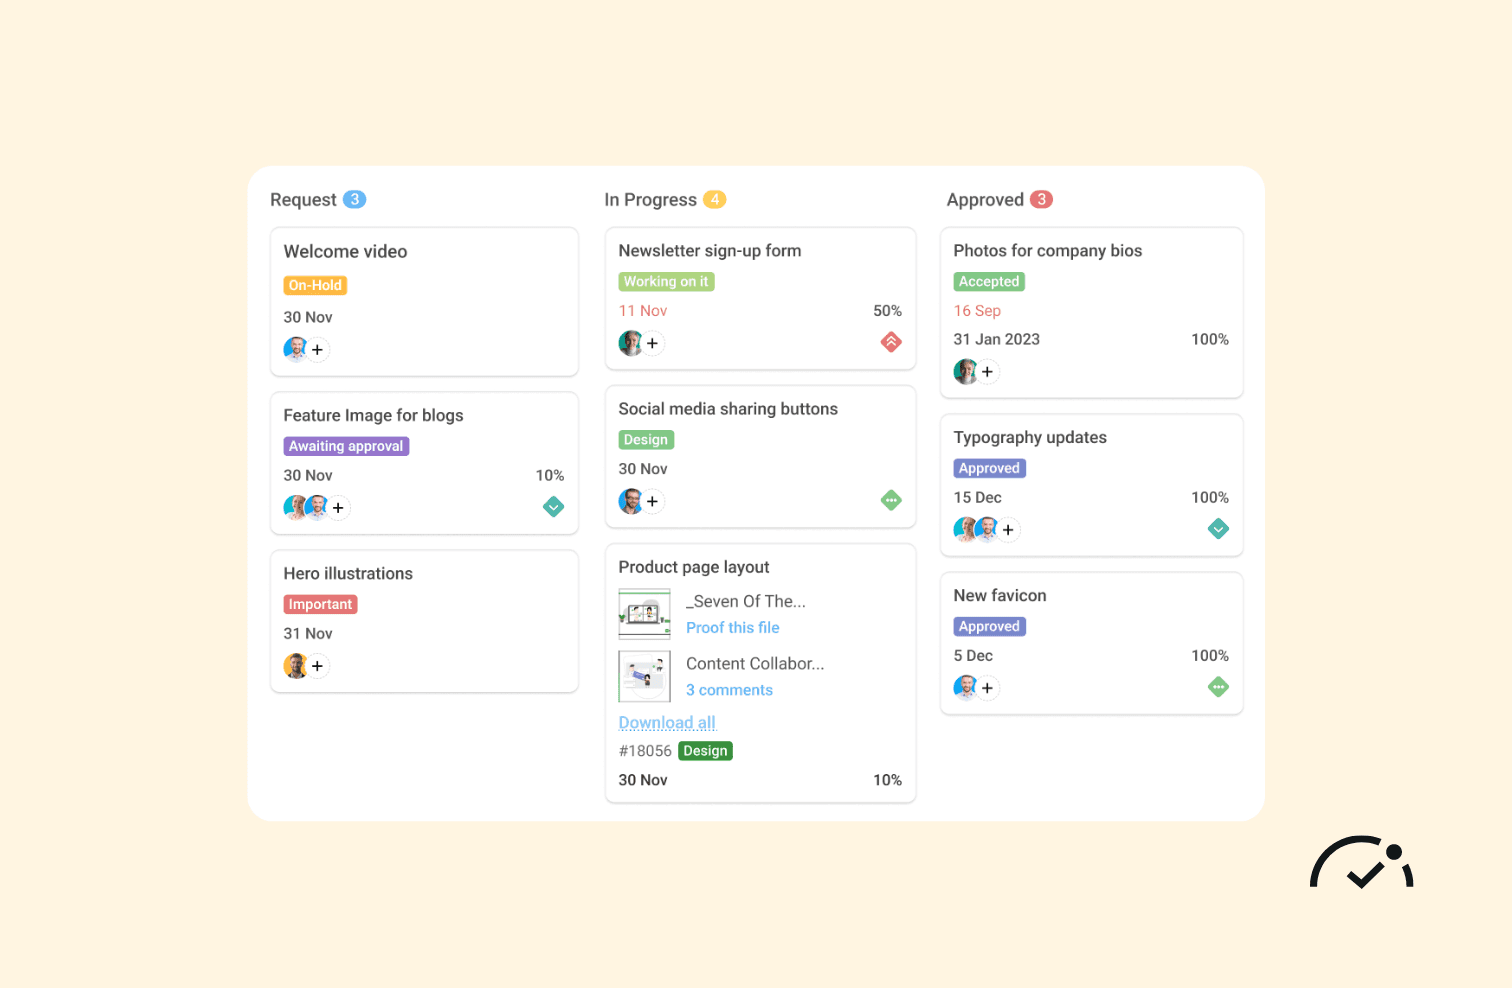This screenshot has width=1512, height=988.
Task: Add assignee on Newsletter sign-up form card
Action: 652,344
